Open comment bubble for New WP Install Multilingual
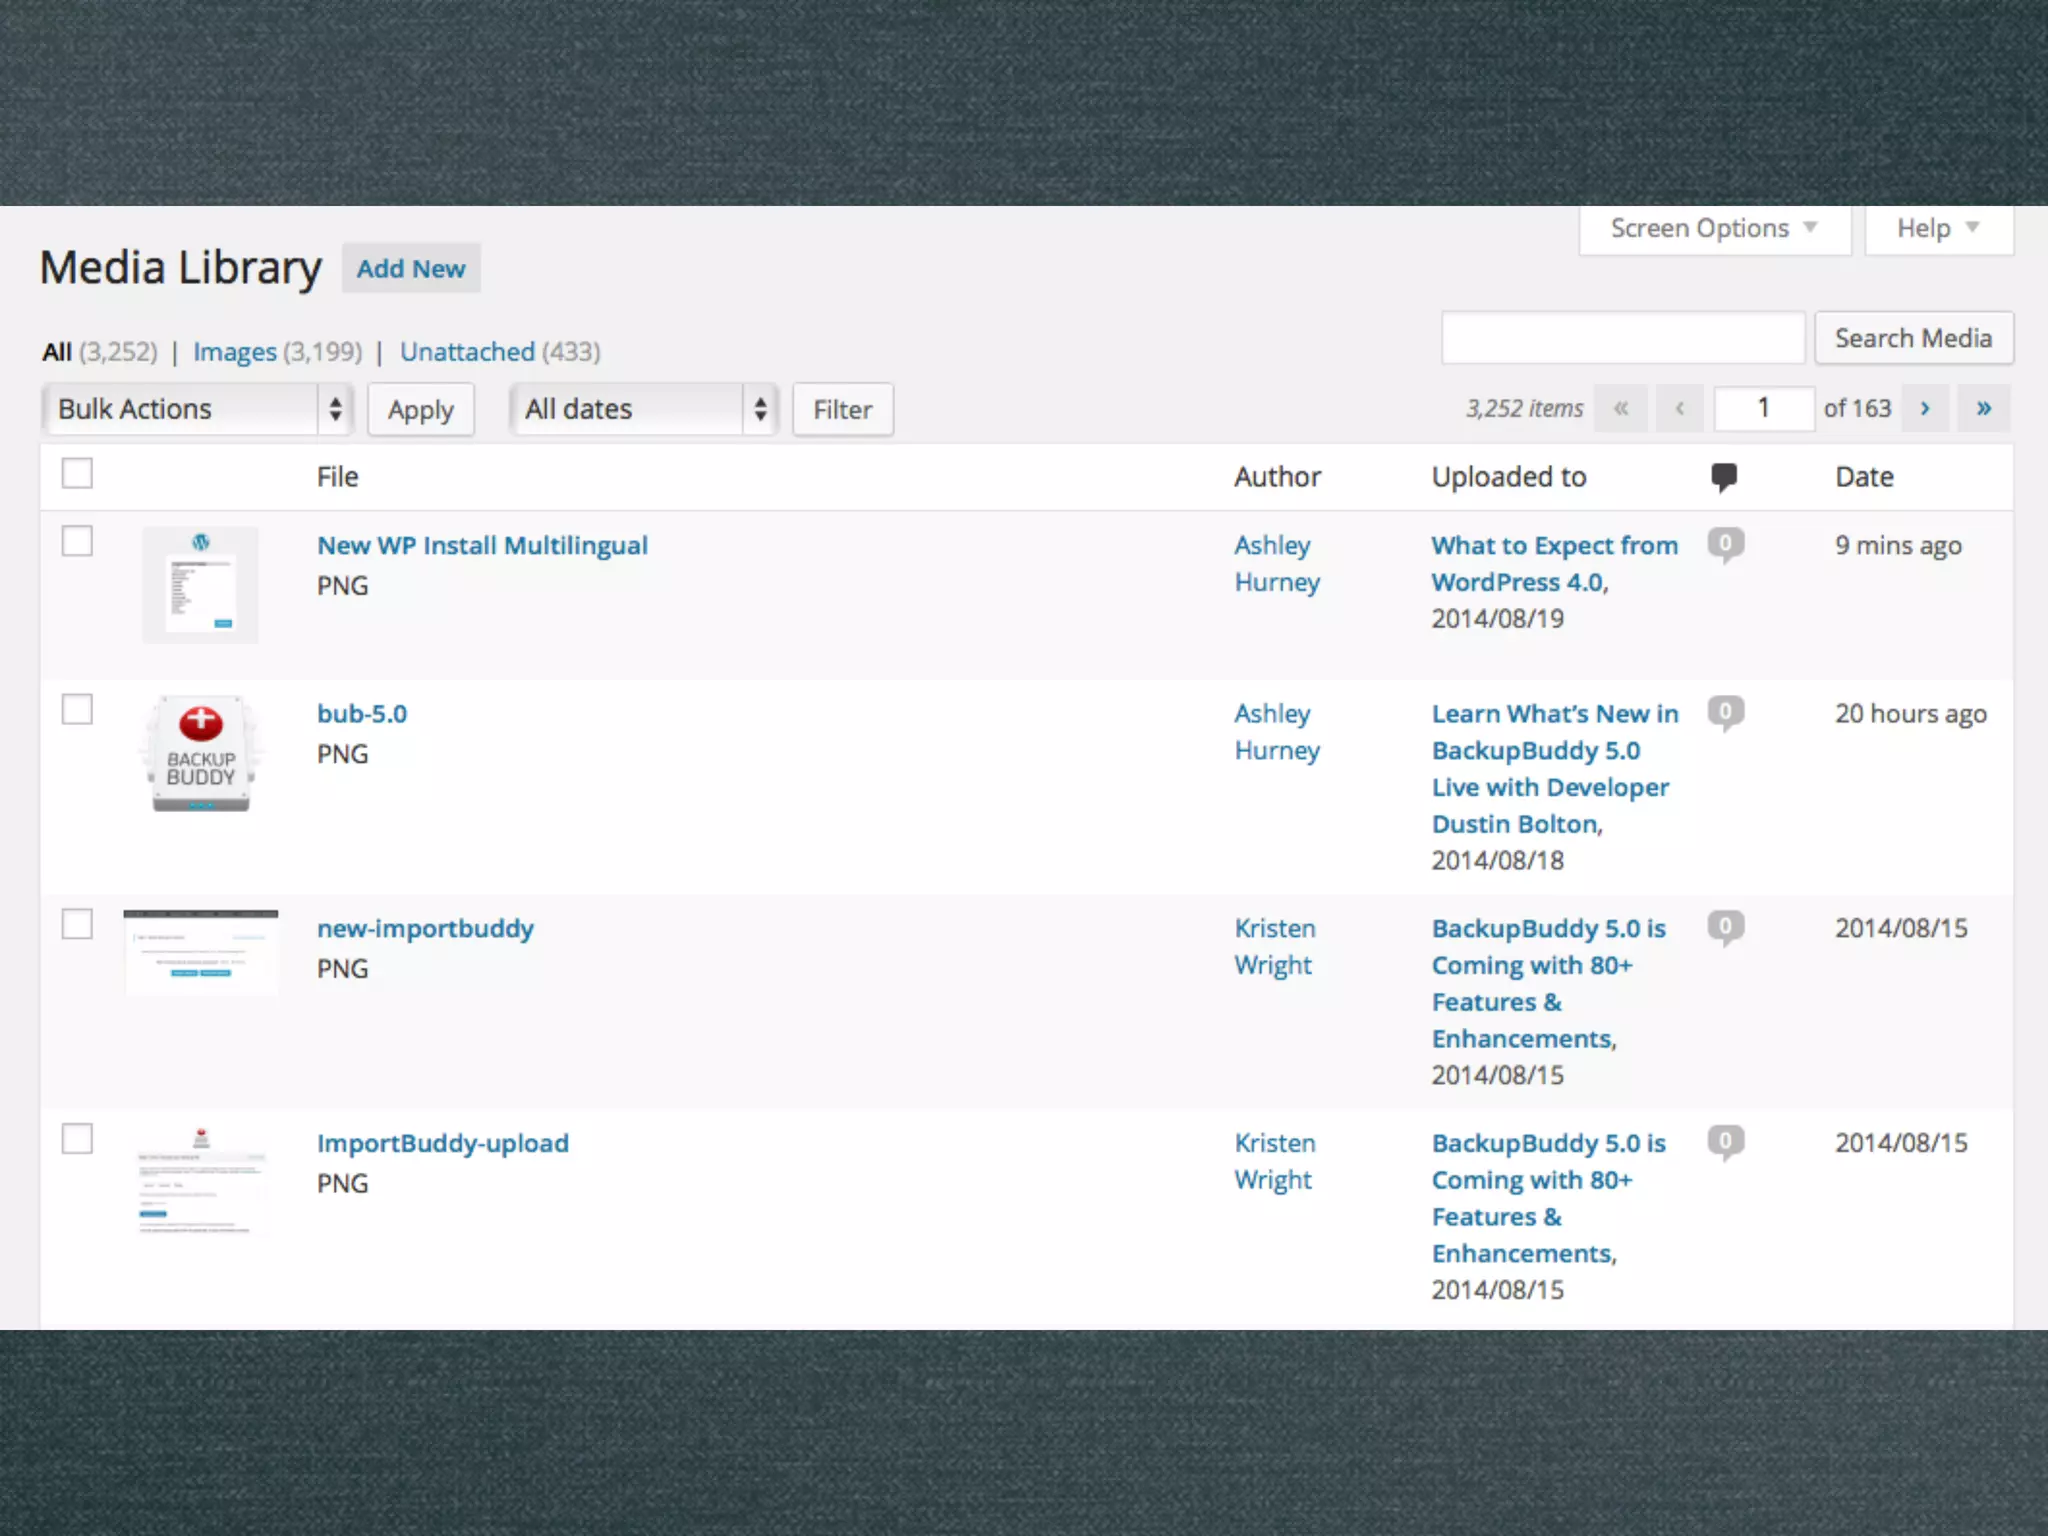The image size is (2048, 1536). (x=1725, y=544)
